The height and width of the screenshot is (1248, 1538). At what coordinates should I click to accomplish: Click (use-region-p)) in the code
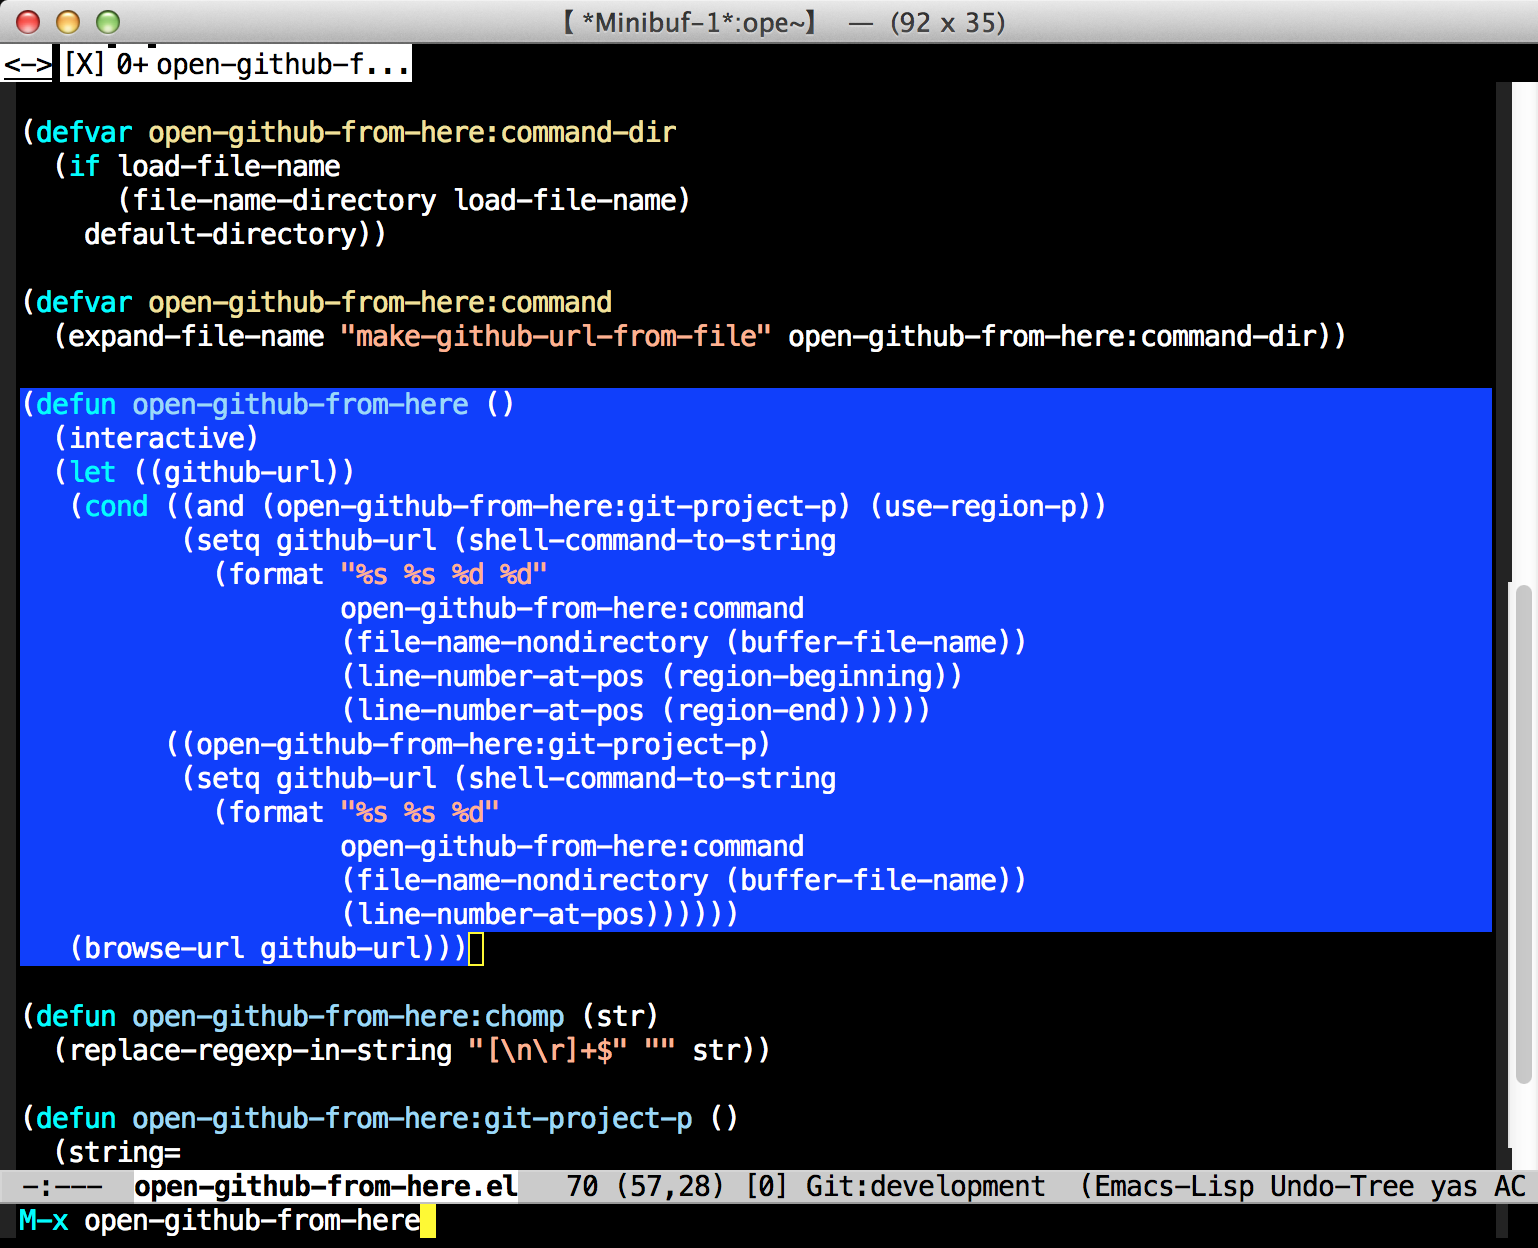[x=988, y=506]
